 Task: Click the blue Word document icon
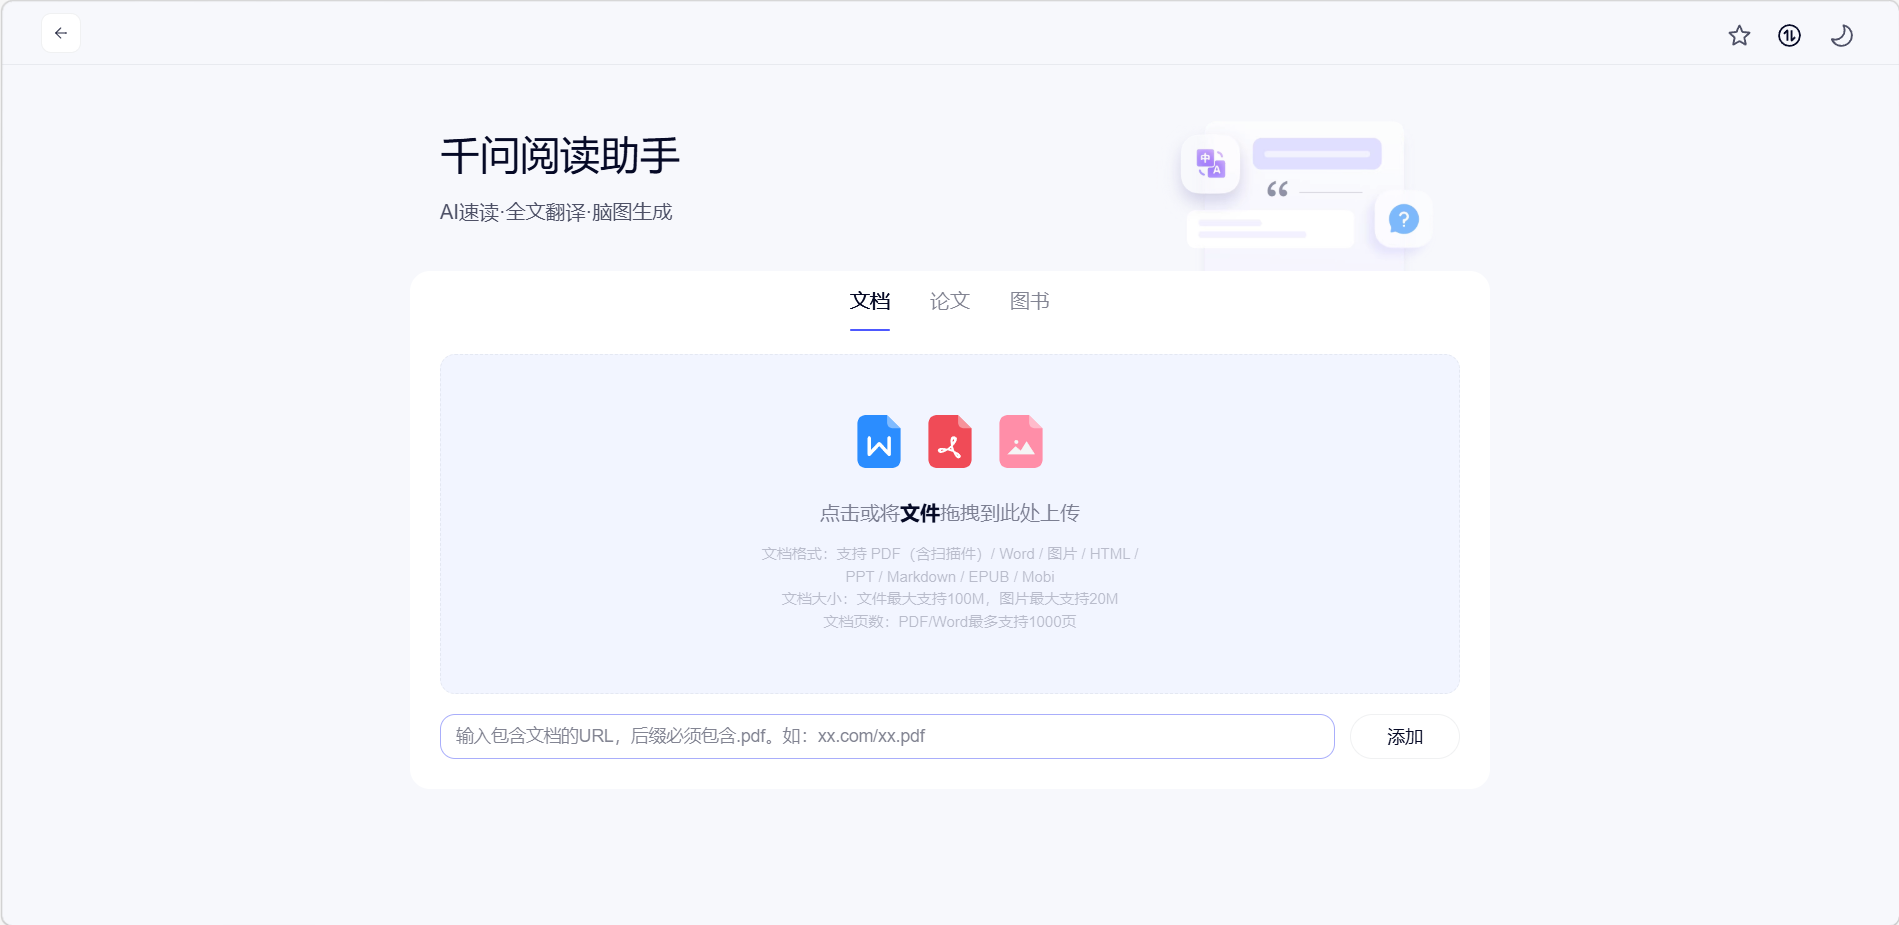pos(878,442)
